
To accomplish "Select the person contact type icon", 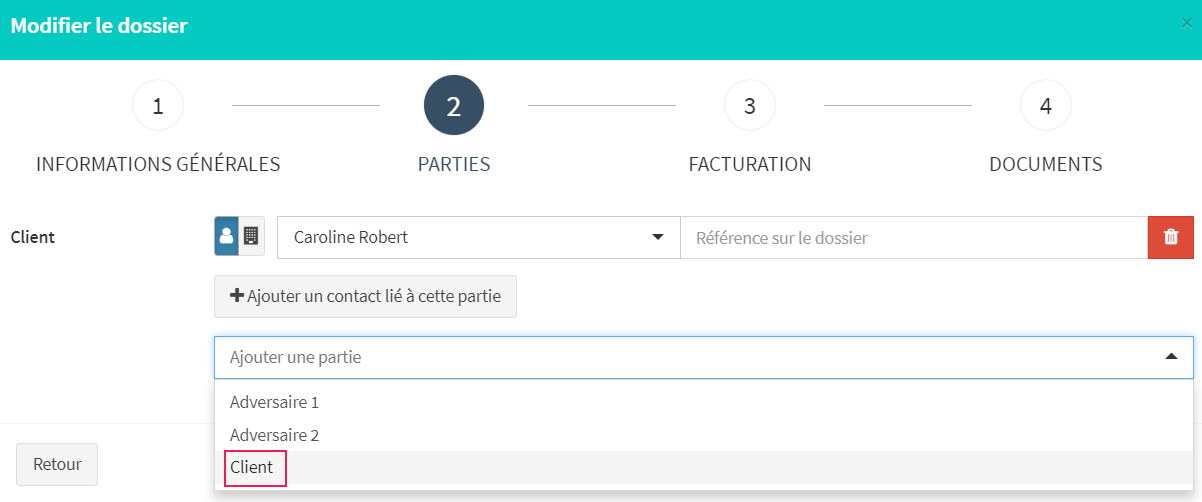I will click(x=227, y=237).
